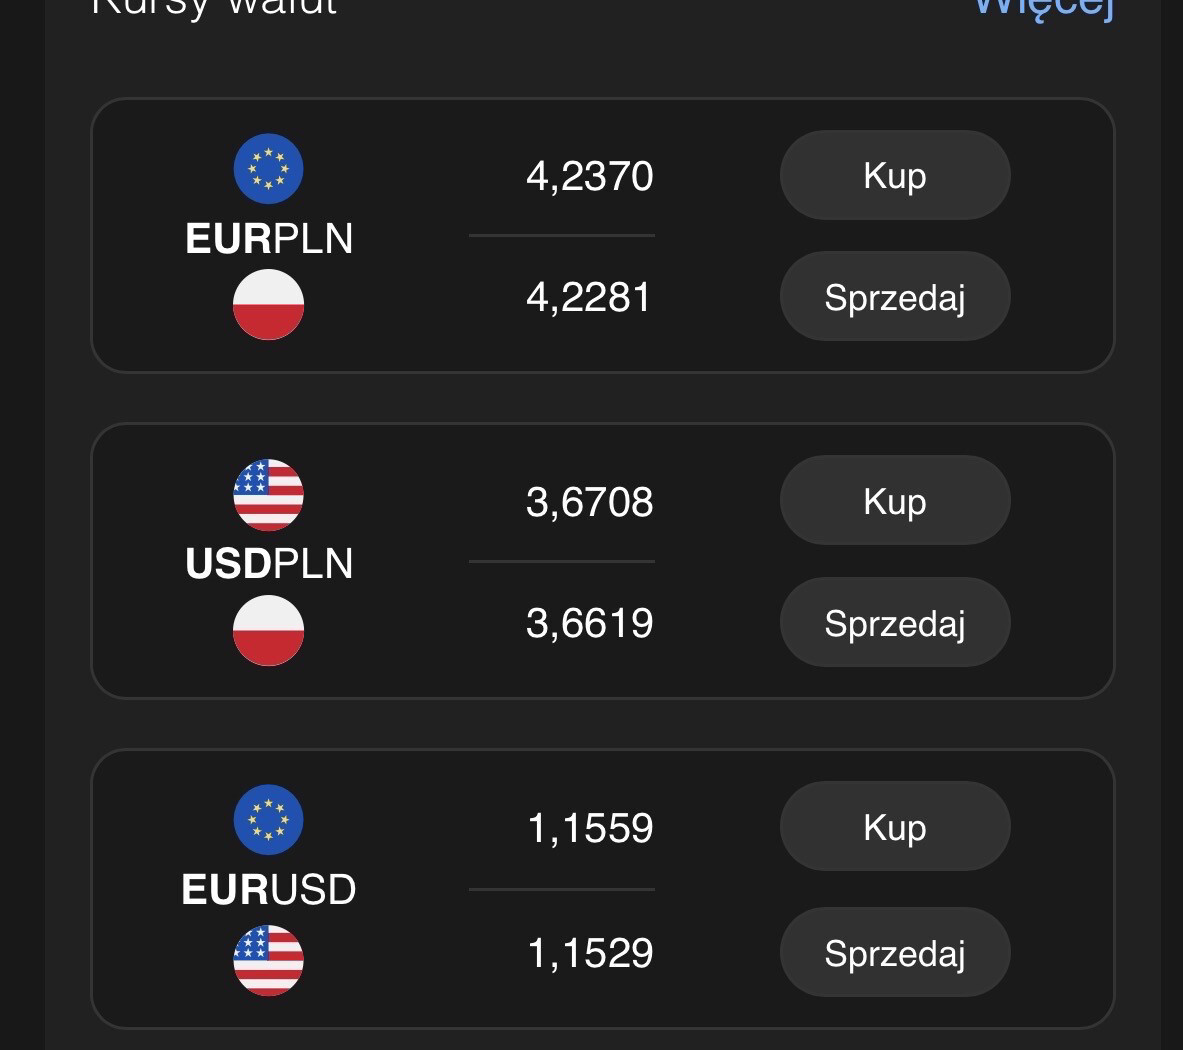This screenshot has height=1050, width=1183.
Task: Select the EURUSD pair label
Action: pyautogui.click(x=269, y=890)
